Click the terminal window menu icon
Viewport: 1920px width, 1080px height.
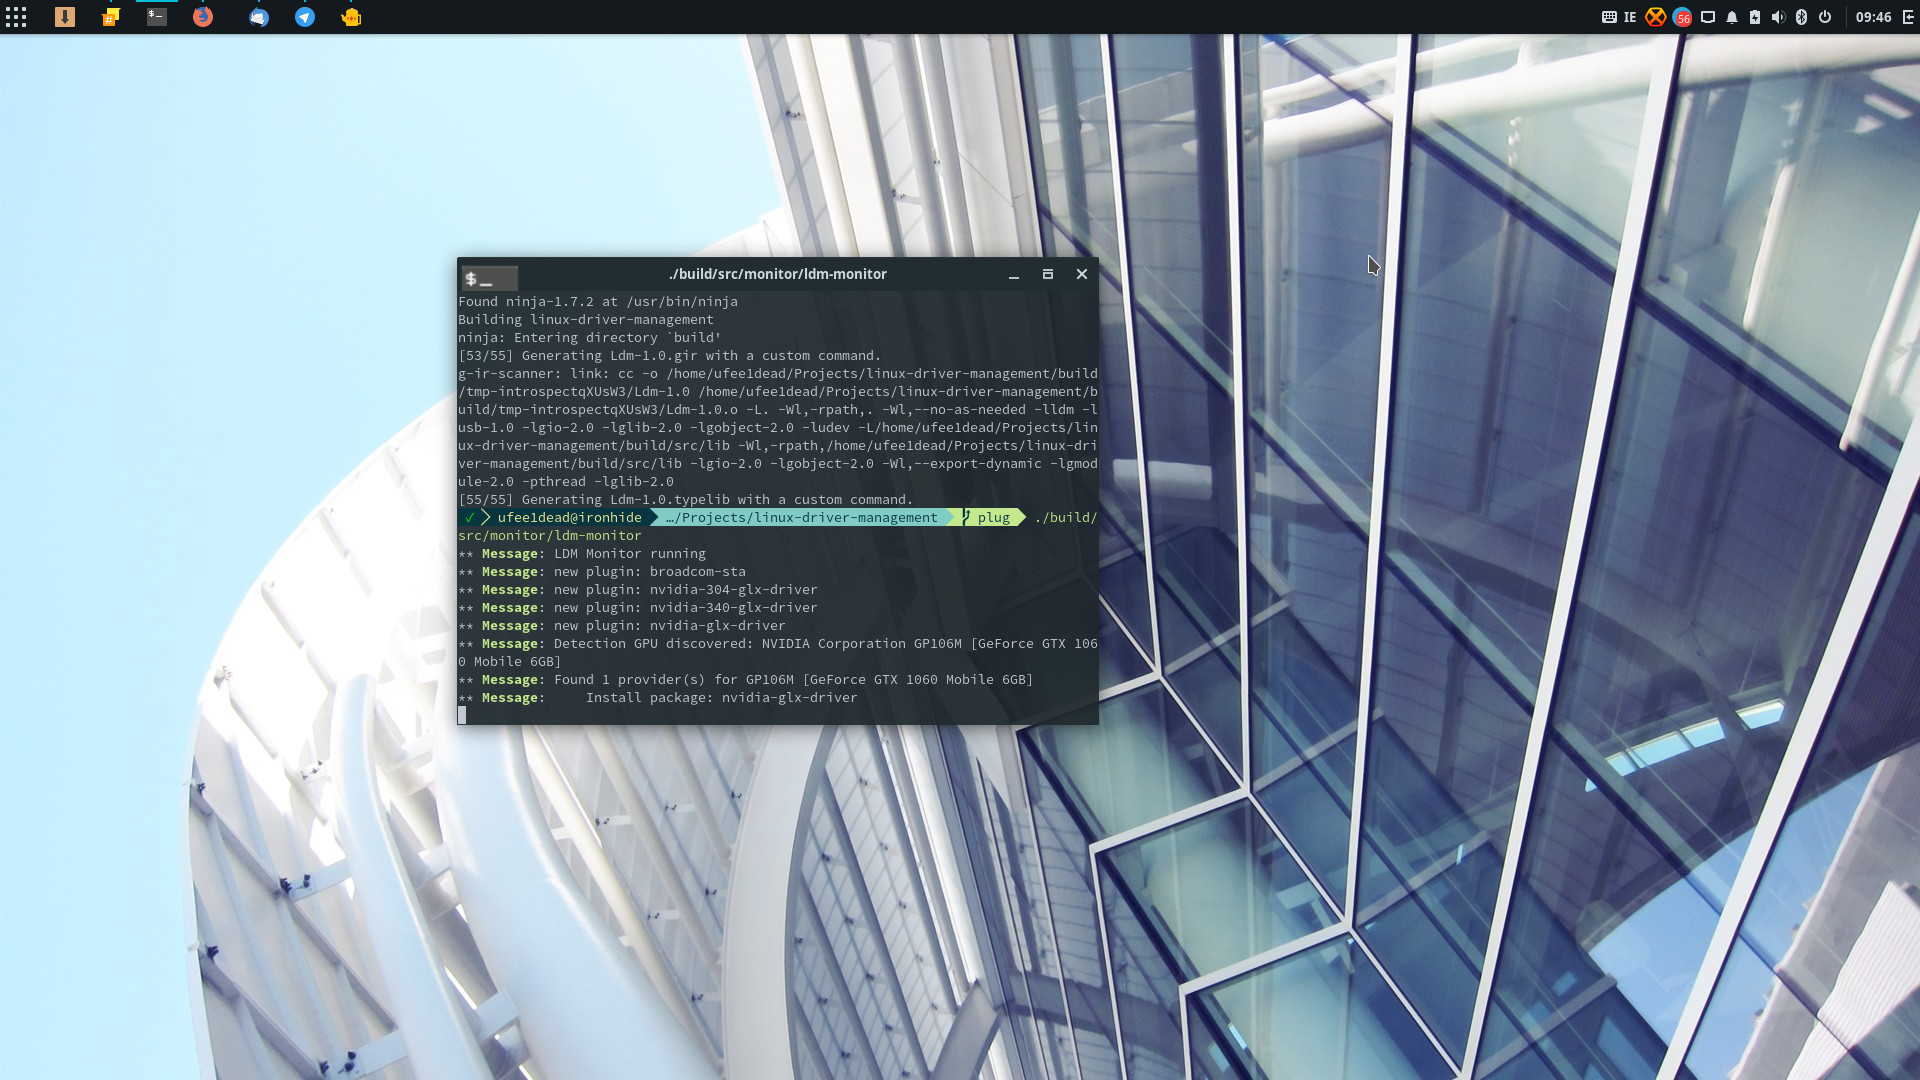489,278
